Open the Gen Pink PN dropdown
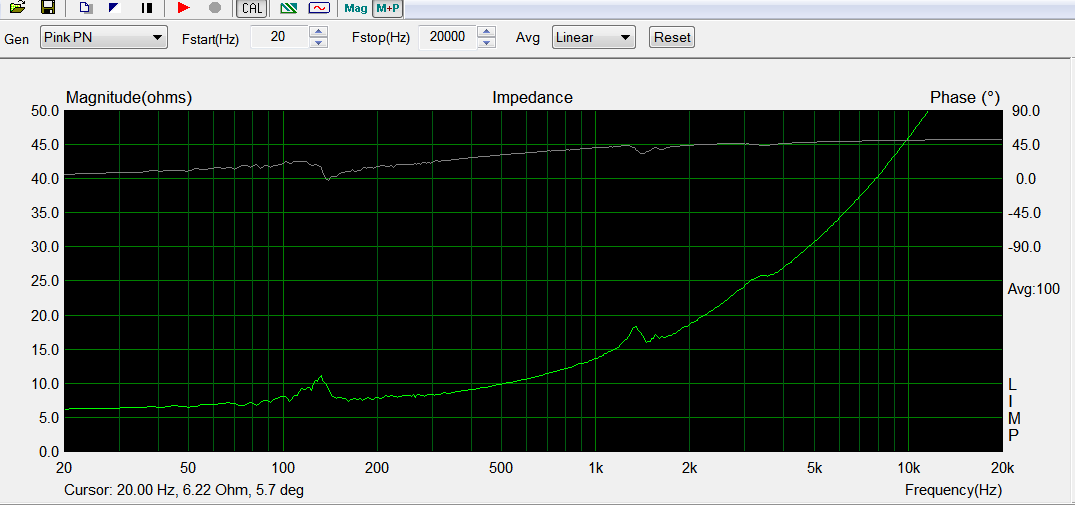 [x=104, y=37]
